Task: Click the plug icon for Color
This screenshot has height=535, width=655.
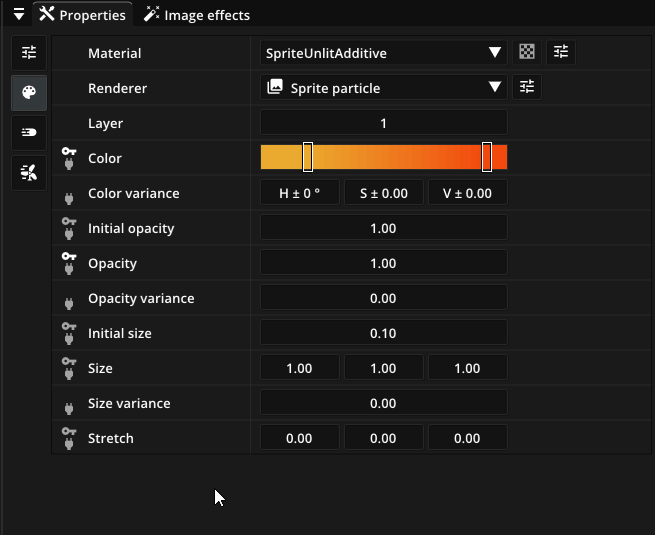Action: (x=69, y=164)
